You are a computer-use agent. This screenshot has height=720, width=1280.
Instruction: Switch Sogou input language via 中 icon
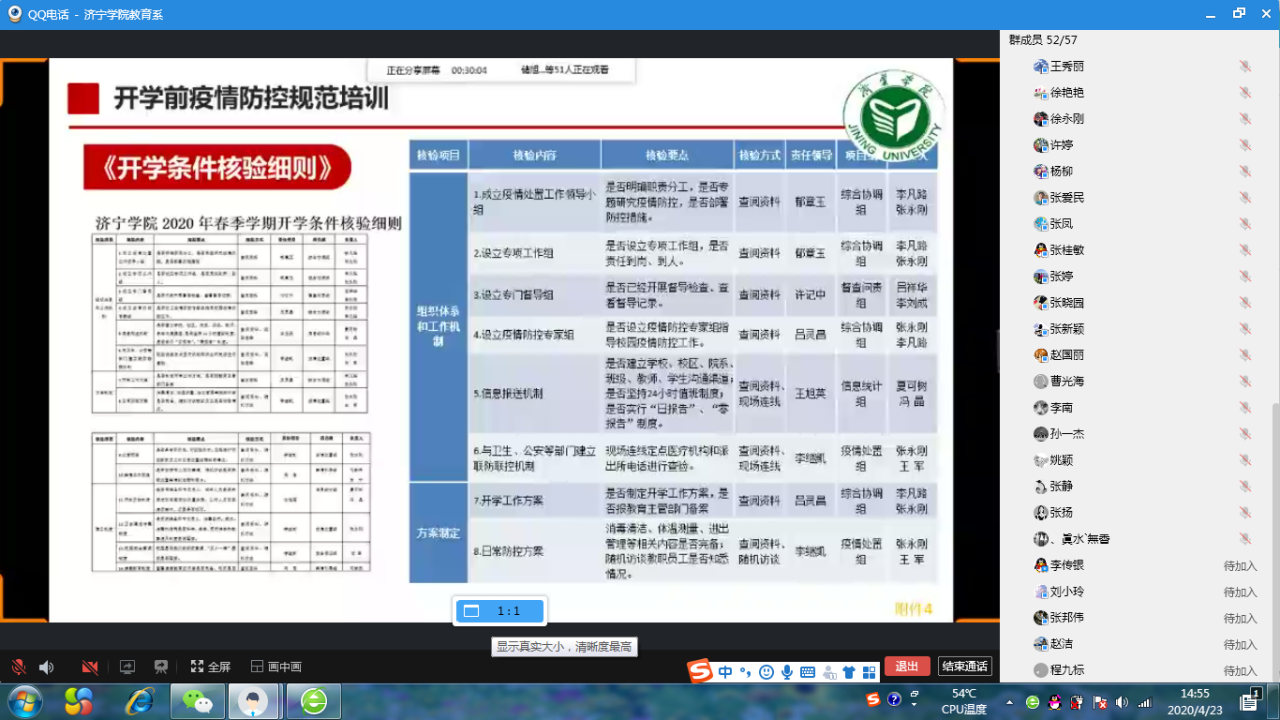[725, 672]
